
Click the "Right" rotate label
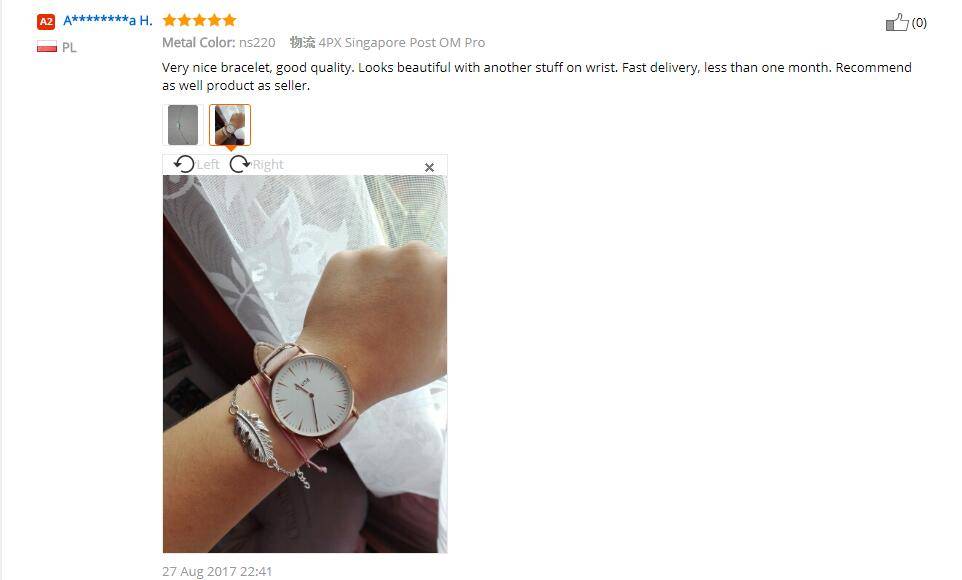point(268,164)
